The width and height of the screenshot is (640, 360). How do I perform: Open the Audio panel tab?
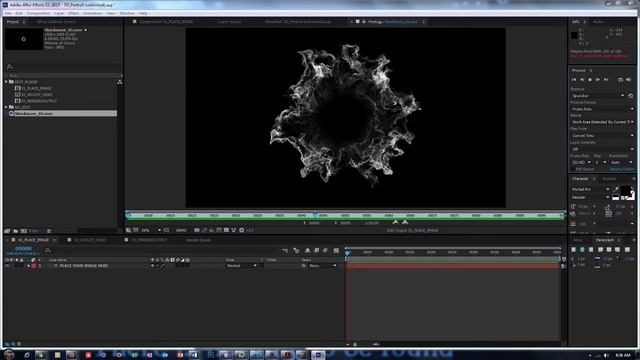598,22
